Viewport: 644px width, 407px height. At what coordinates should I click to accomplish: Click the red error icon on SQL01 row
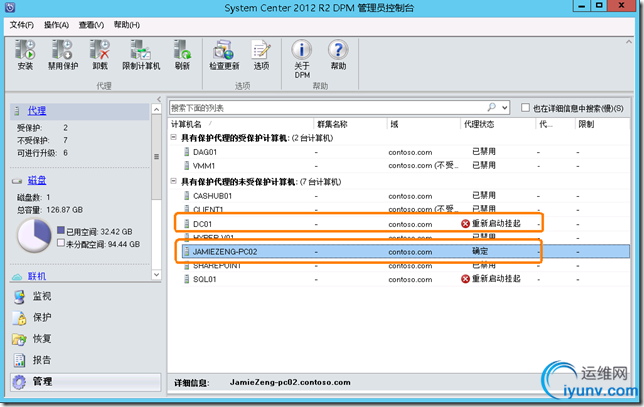click(465, 279)
